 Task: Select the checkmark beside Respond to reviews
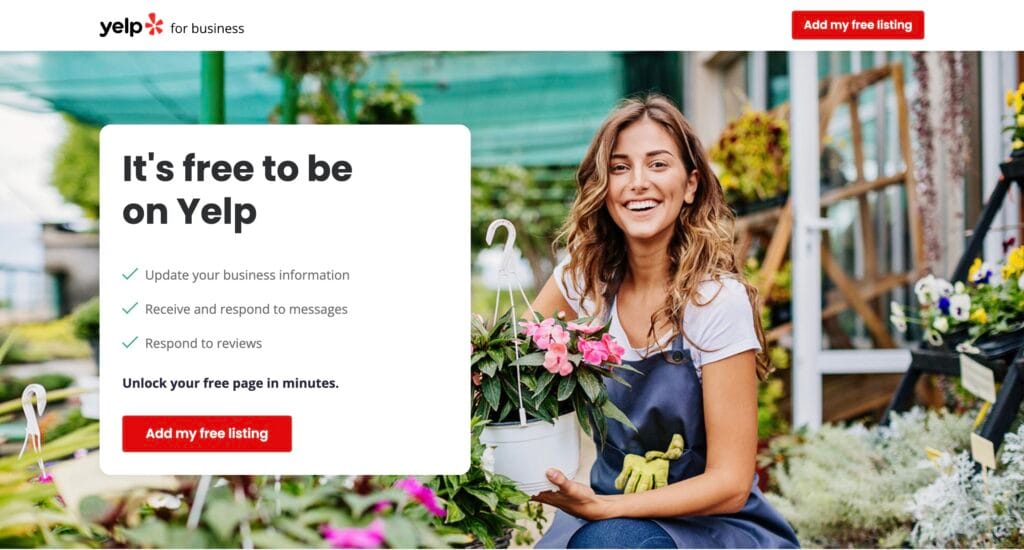coord(130,342)
